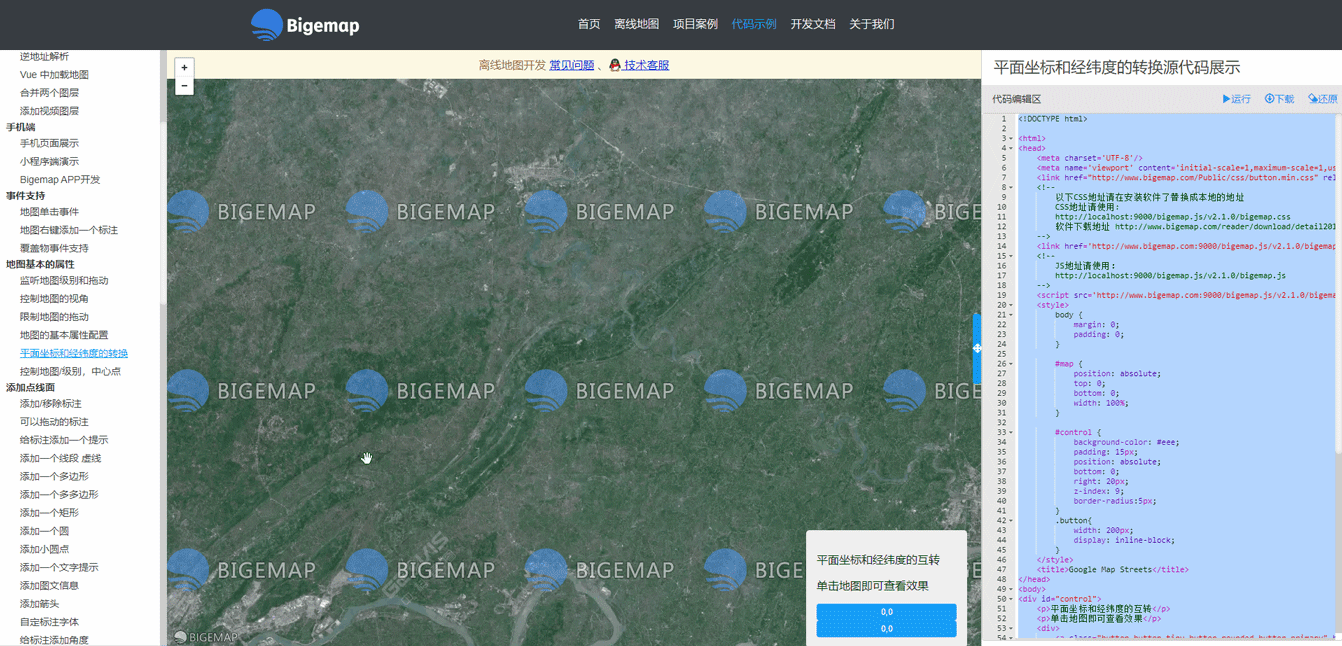
Task: Select 手机页面展示 example
Action: pos(49,143)
